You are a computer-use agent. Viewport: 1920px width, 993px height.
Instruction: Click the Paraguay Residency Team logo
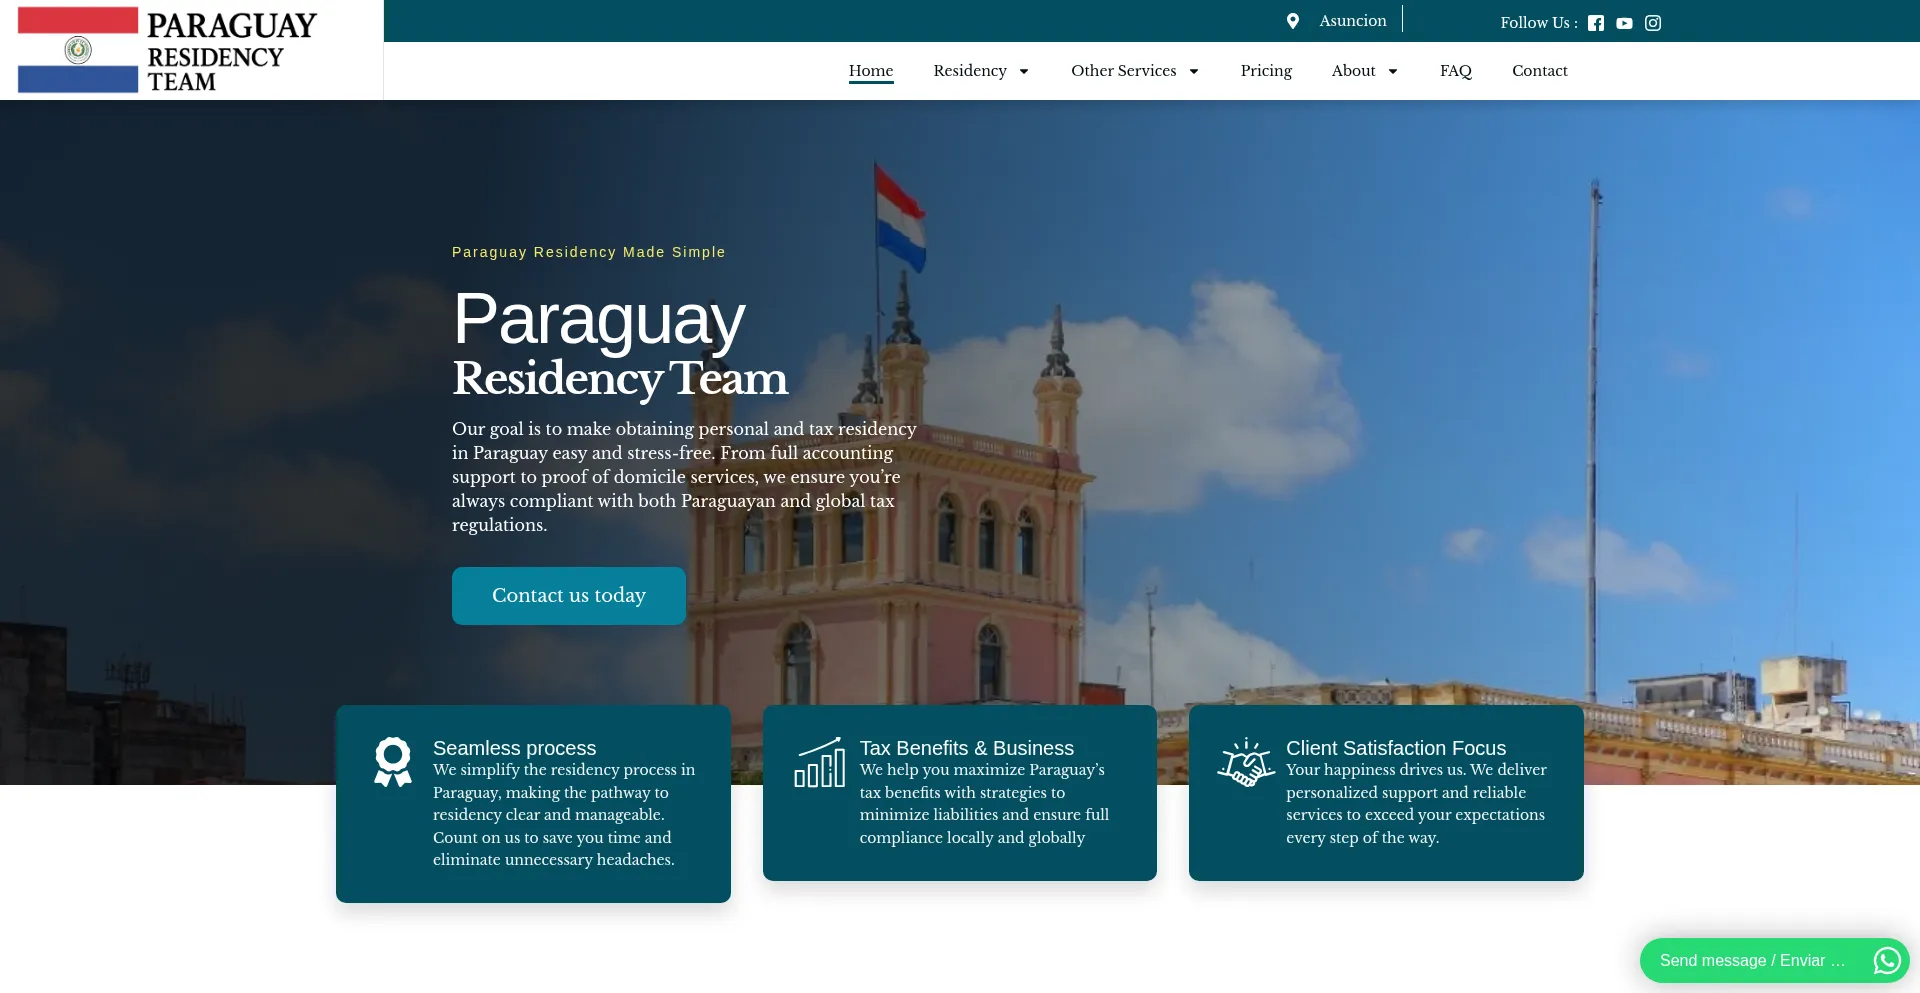coord(167,50)
